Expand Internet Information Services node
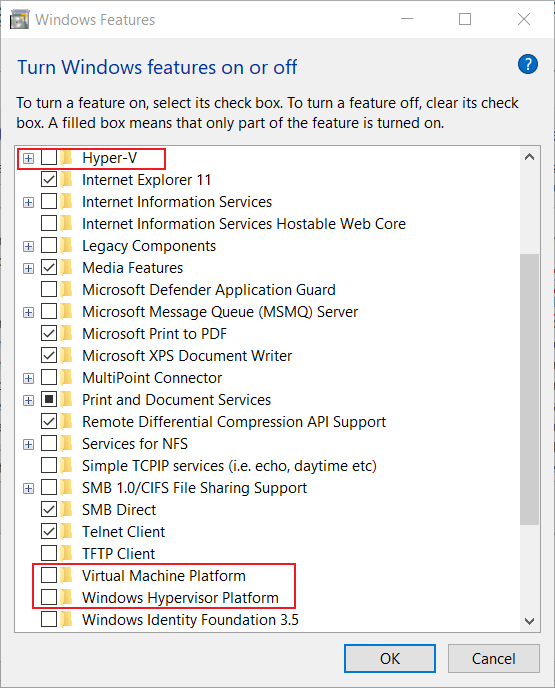555x688 pixels. [x=29, y=202]
